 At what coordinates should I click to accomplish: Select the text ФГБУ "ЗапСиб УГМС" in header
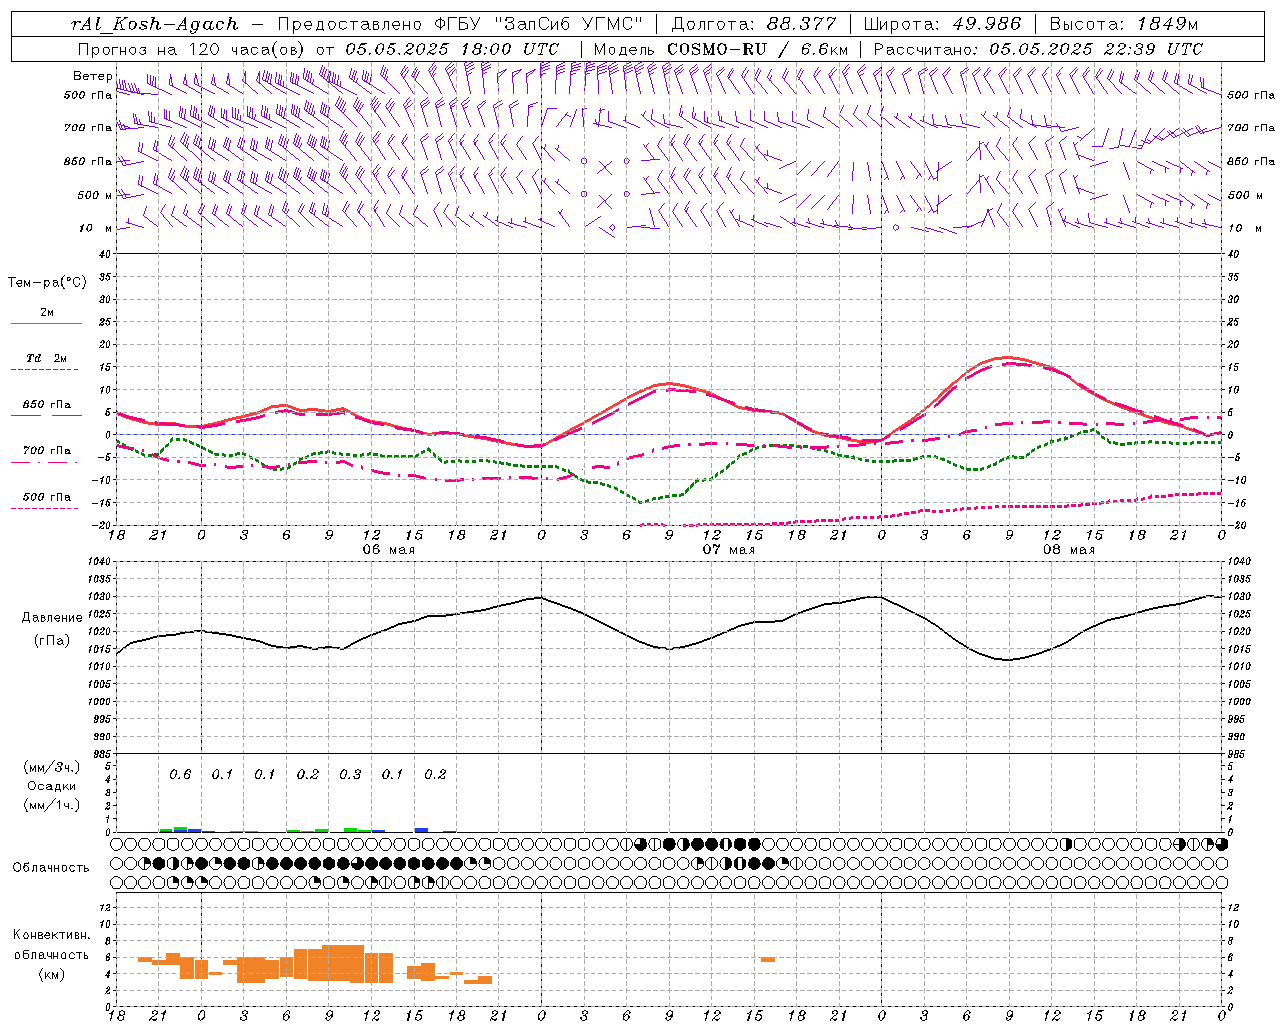538,24
